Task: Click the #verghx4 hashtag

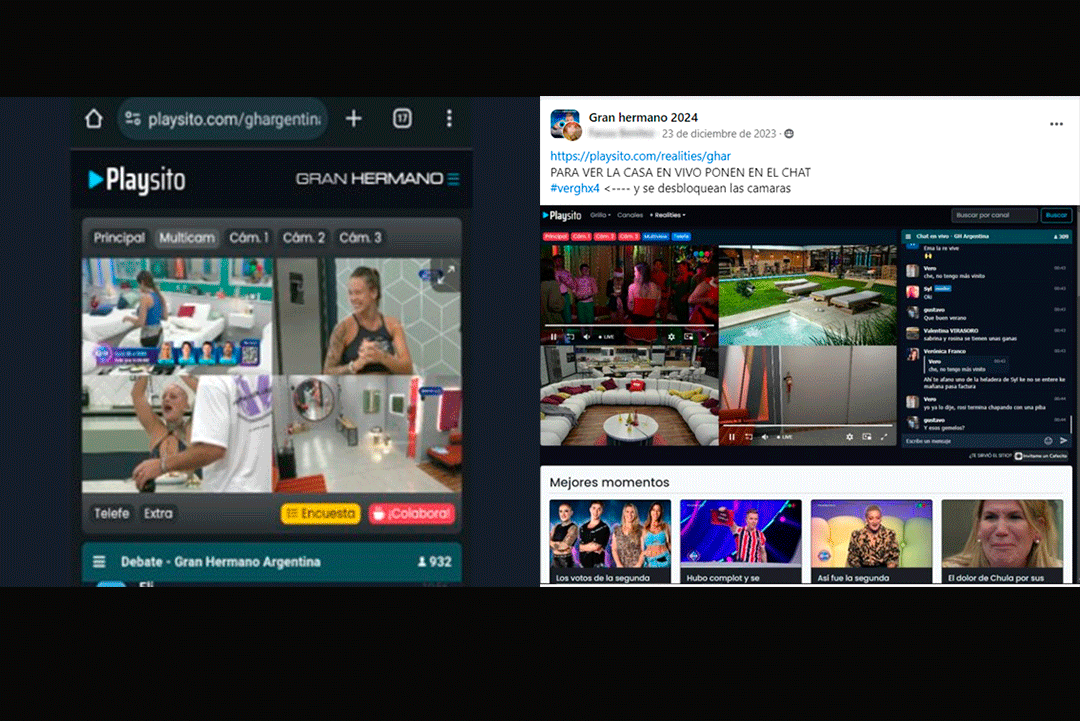Action: 575,188
